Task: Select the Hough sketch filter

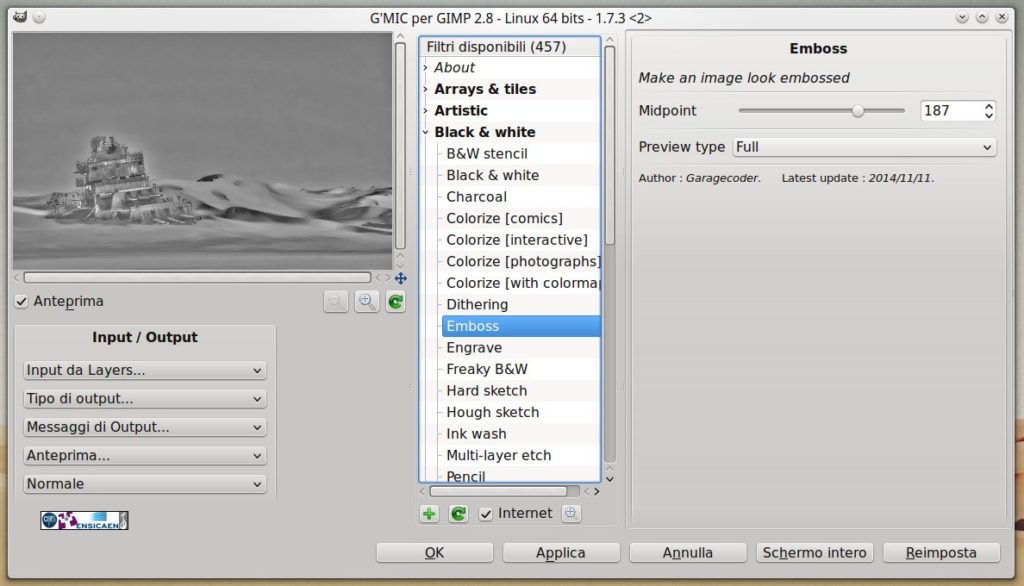Action: pos(492,412)
